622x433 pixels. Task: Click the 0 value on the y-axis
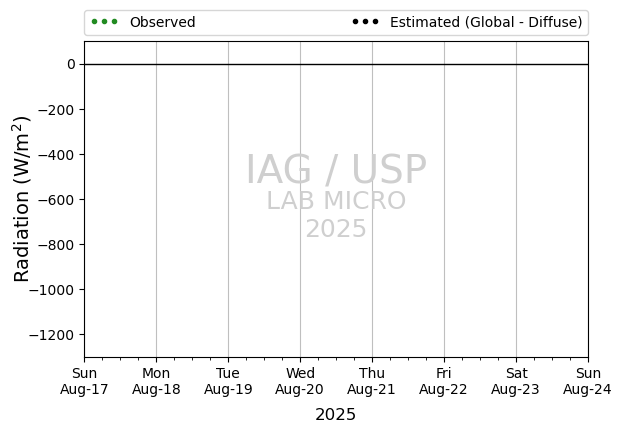[x=71, y=64]
